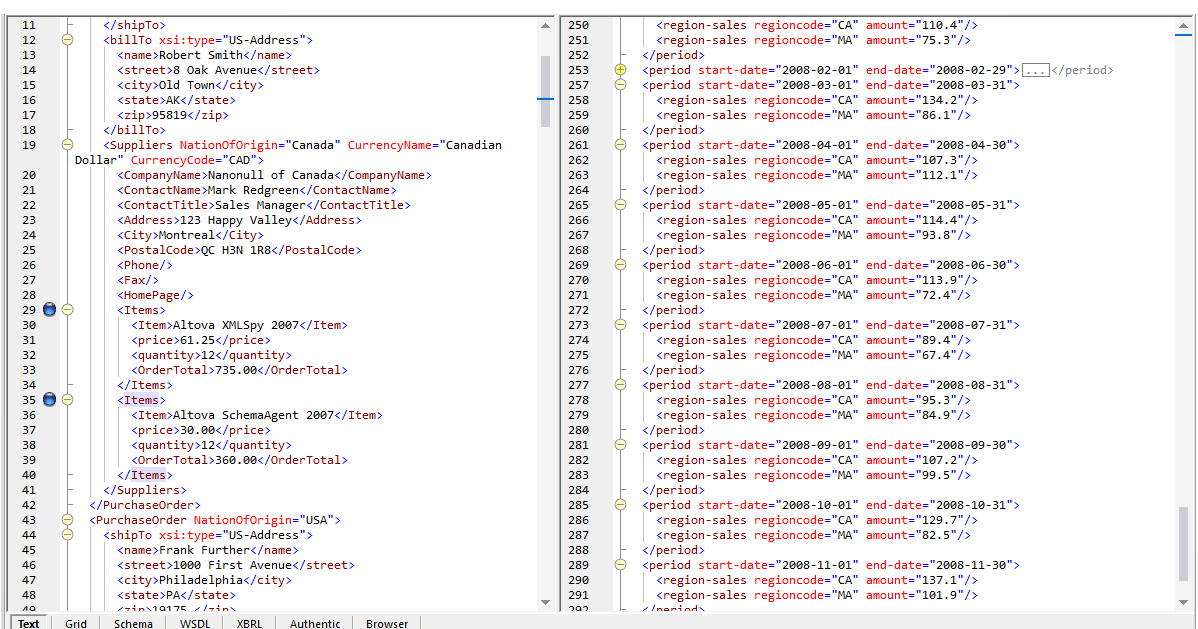This screenshot has height=629, width=1198.
Task: Open the Schema view tab
Action: click(x=132, y=623)
